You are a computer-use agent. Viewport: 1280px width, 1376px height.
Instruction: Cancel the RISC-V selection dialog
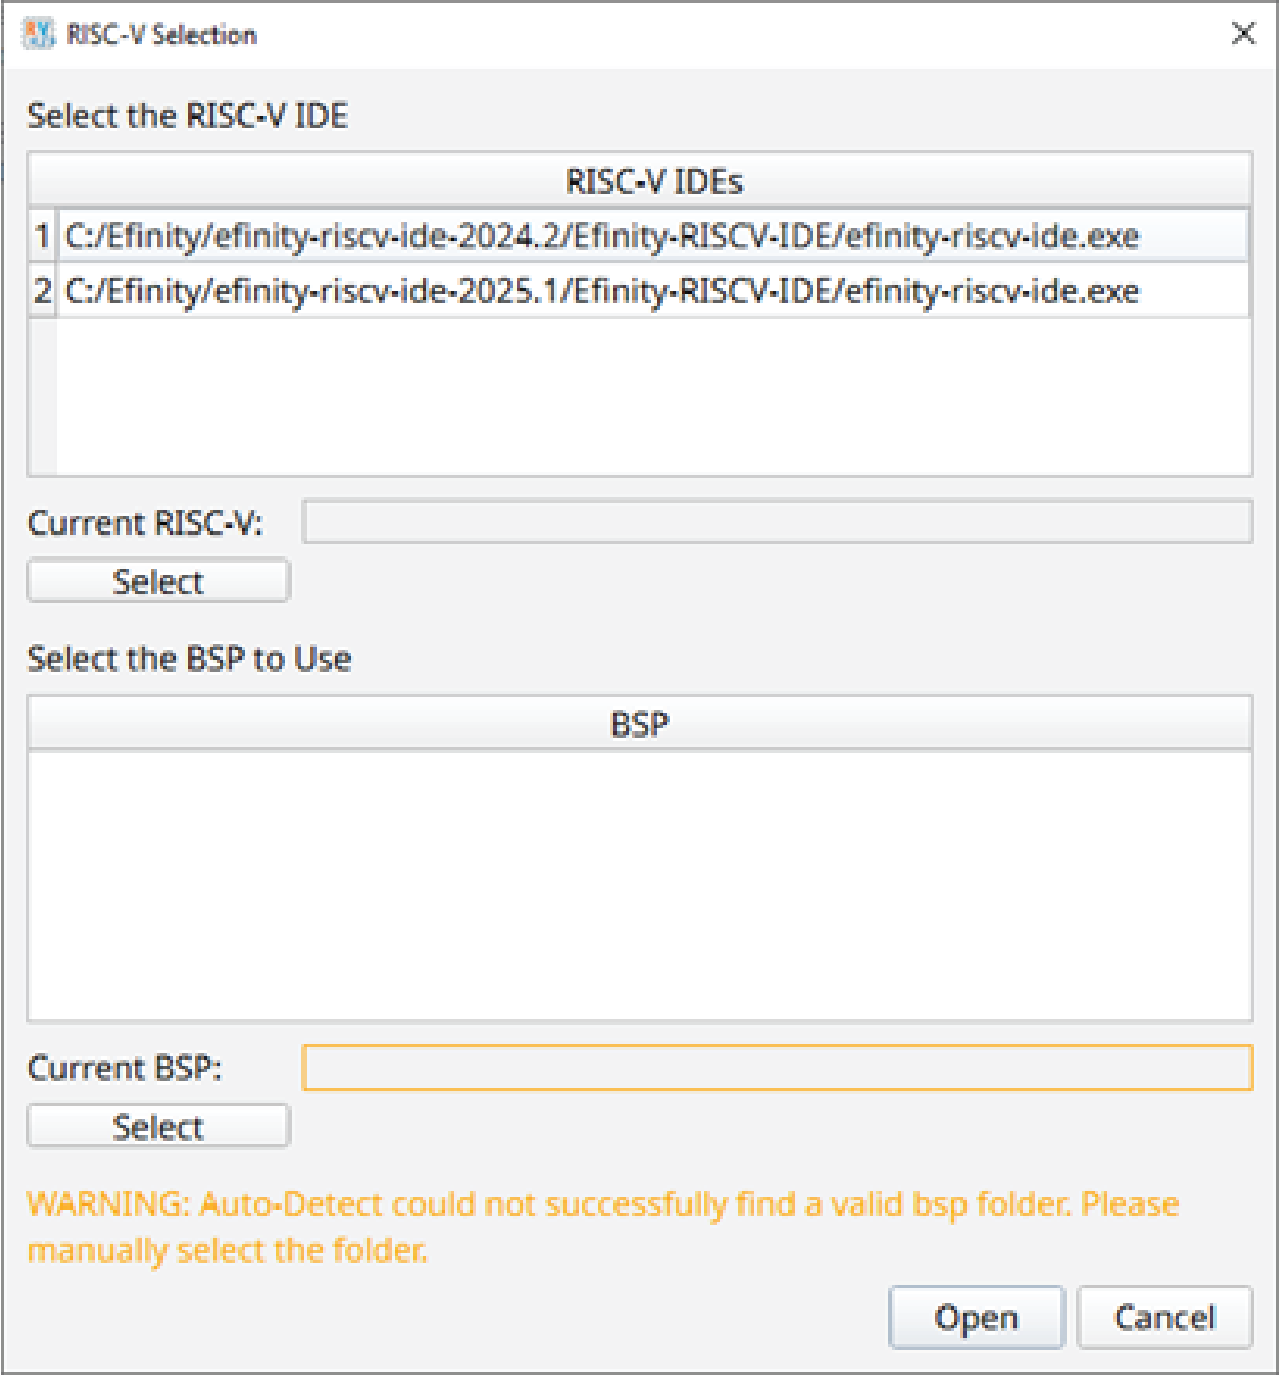1165,1317
